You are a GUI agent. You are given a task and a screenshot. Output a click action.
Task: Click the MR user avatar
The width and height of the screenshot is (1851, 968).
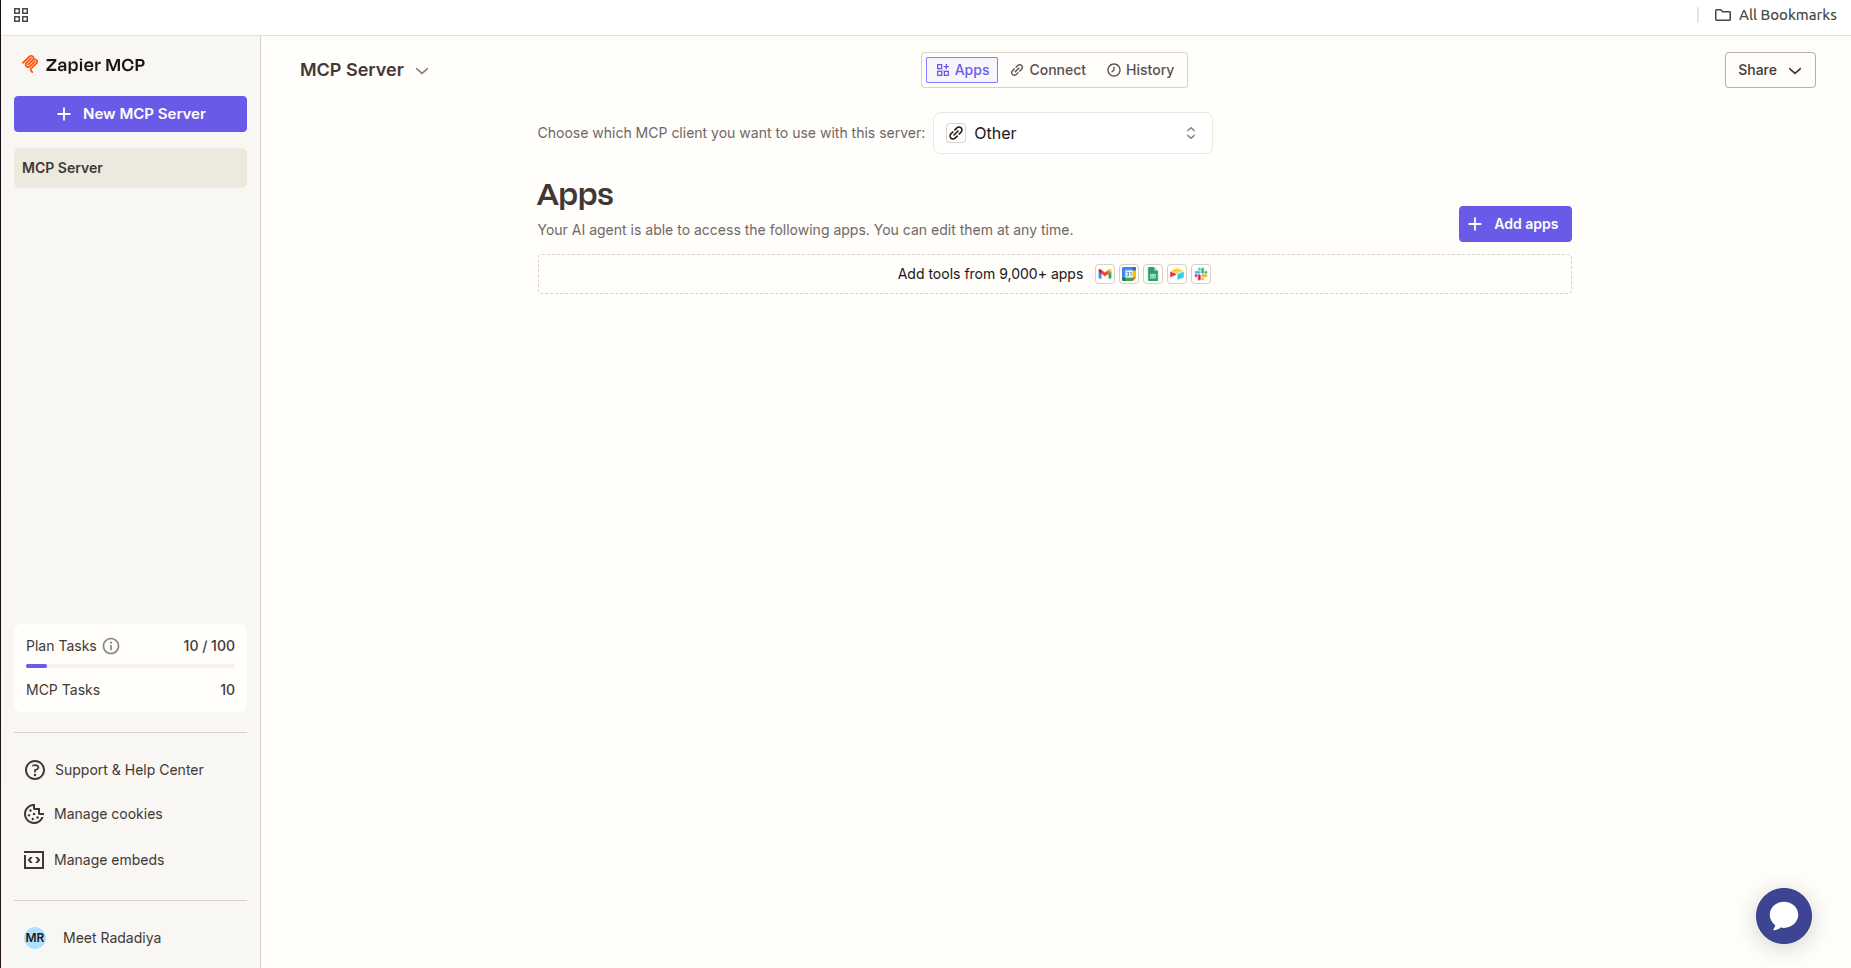[35, 938]
